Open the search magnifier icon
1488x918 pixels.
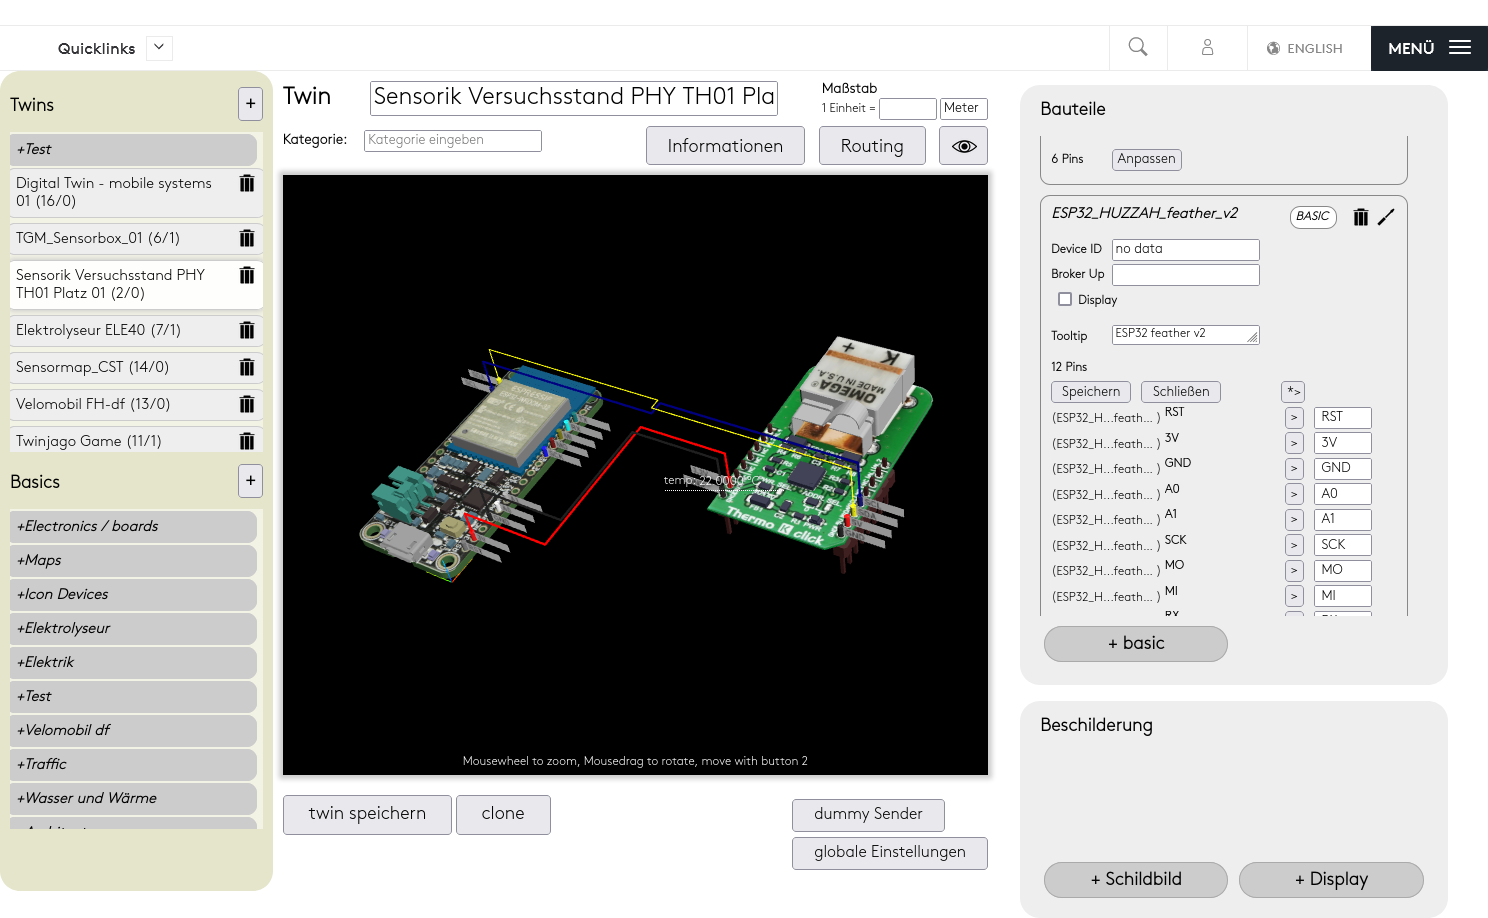[x=1137, y=47]
